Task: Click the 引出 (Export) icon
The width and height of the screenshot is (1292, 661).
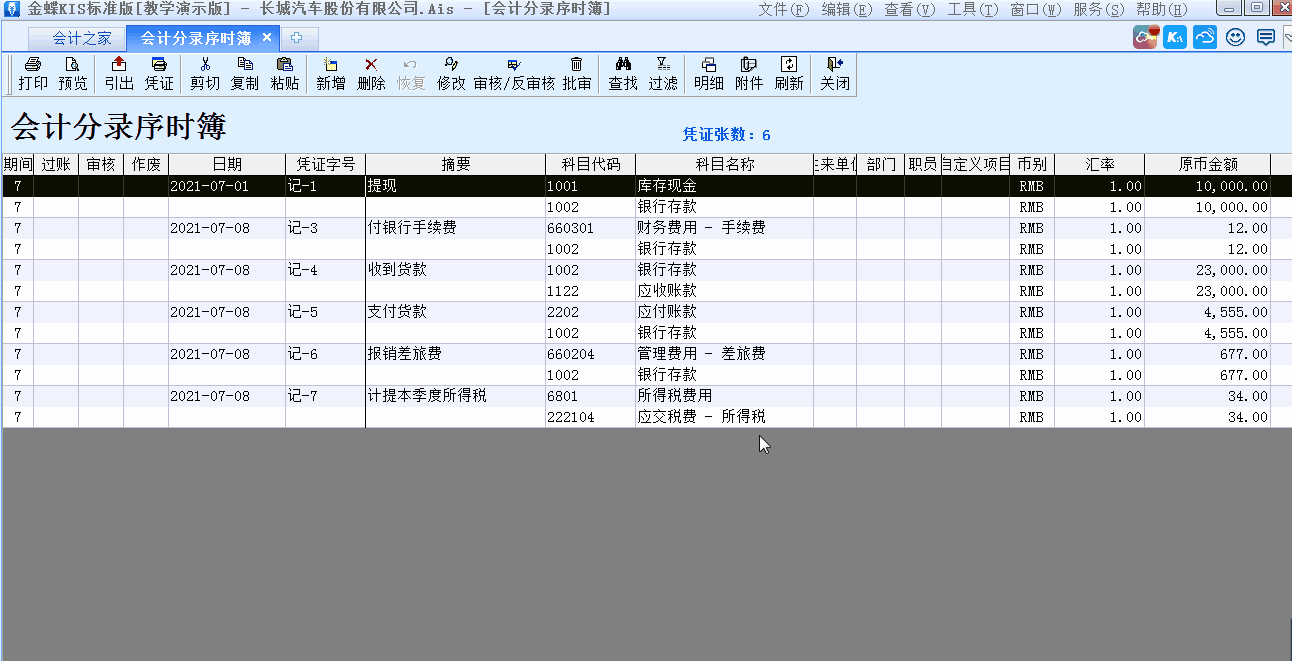Action: [118, 74]
